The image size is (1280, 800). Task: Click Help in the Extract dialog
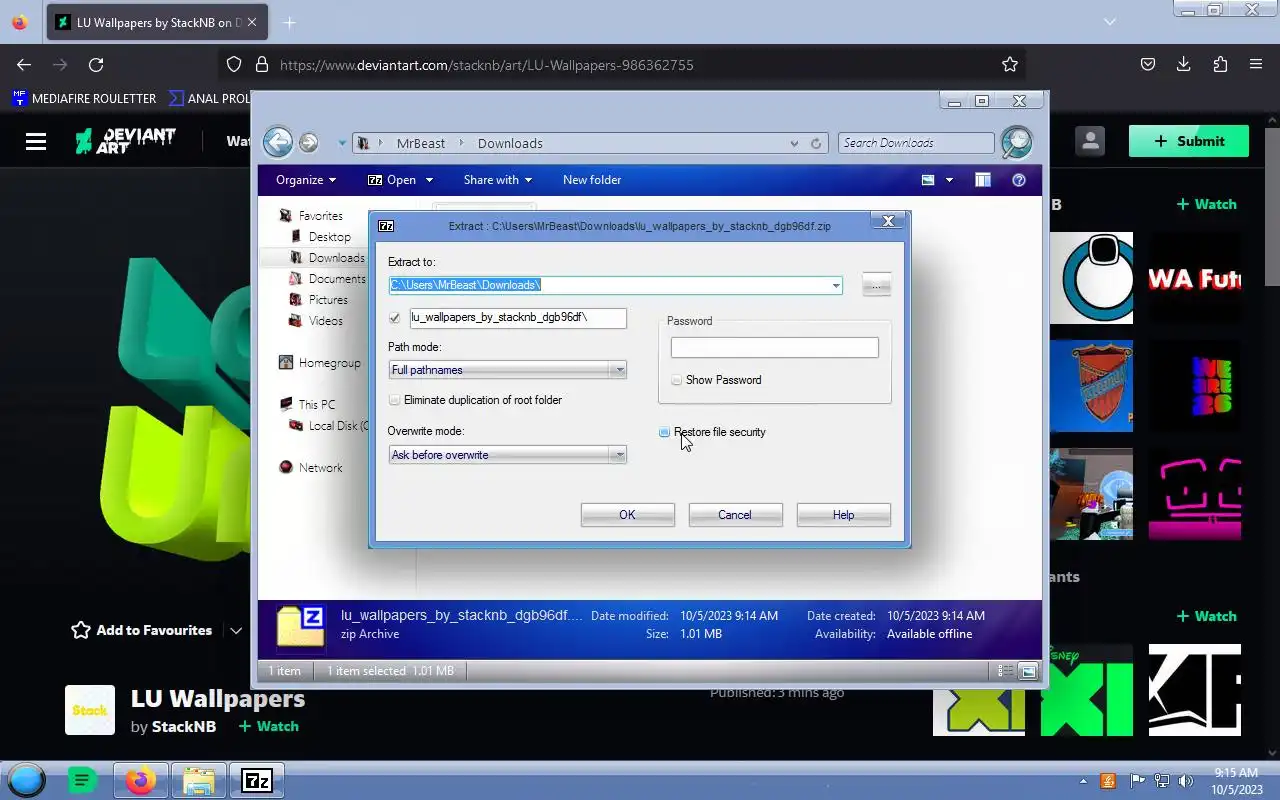(843, 515)
